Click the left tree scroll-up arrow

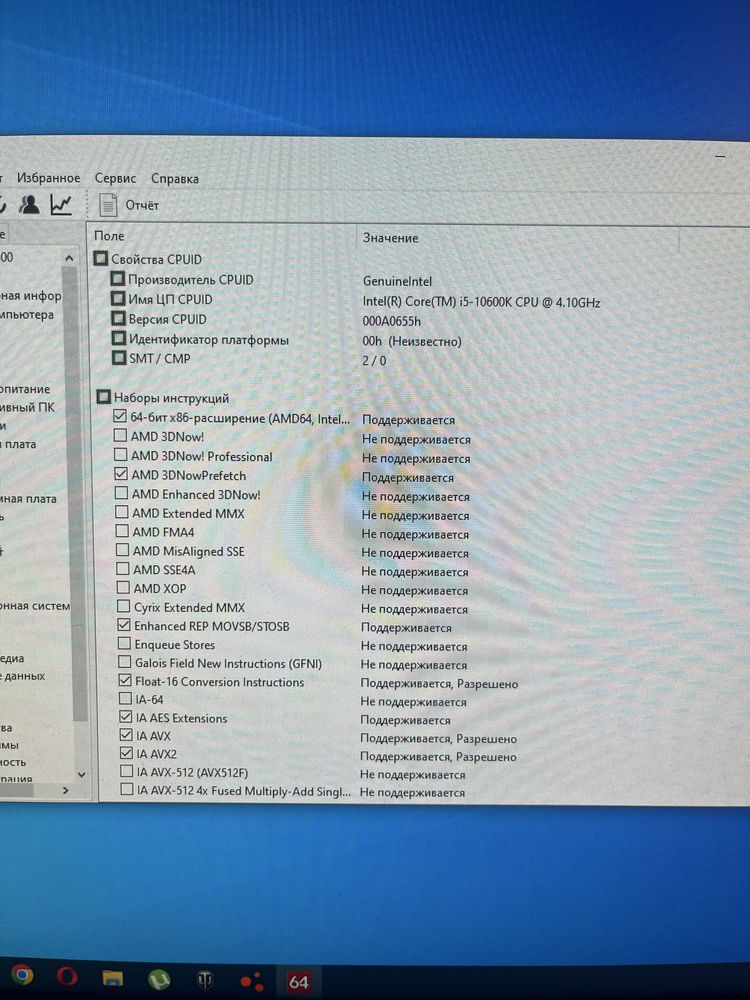pos(69,258)
